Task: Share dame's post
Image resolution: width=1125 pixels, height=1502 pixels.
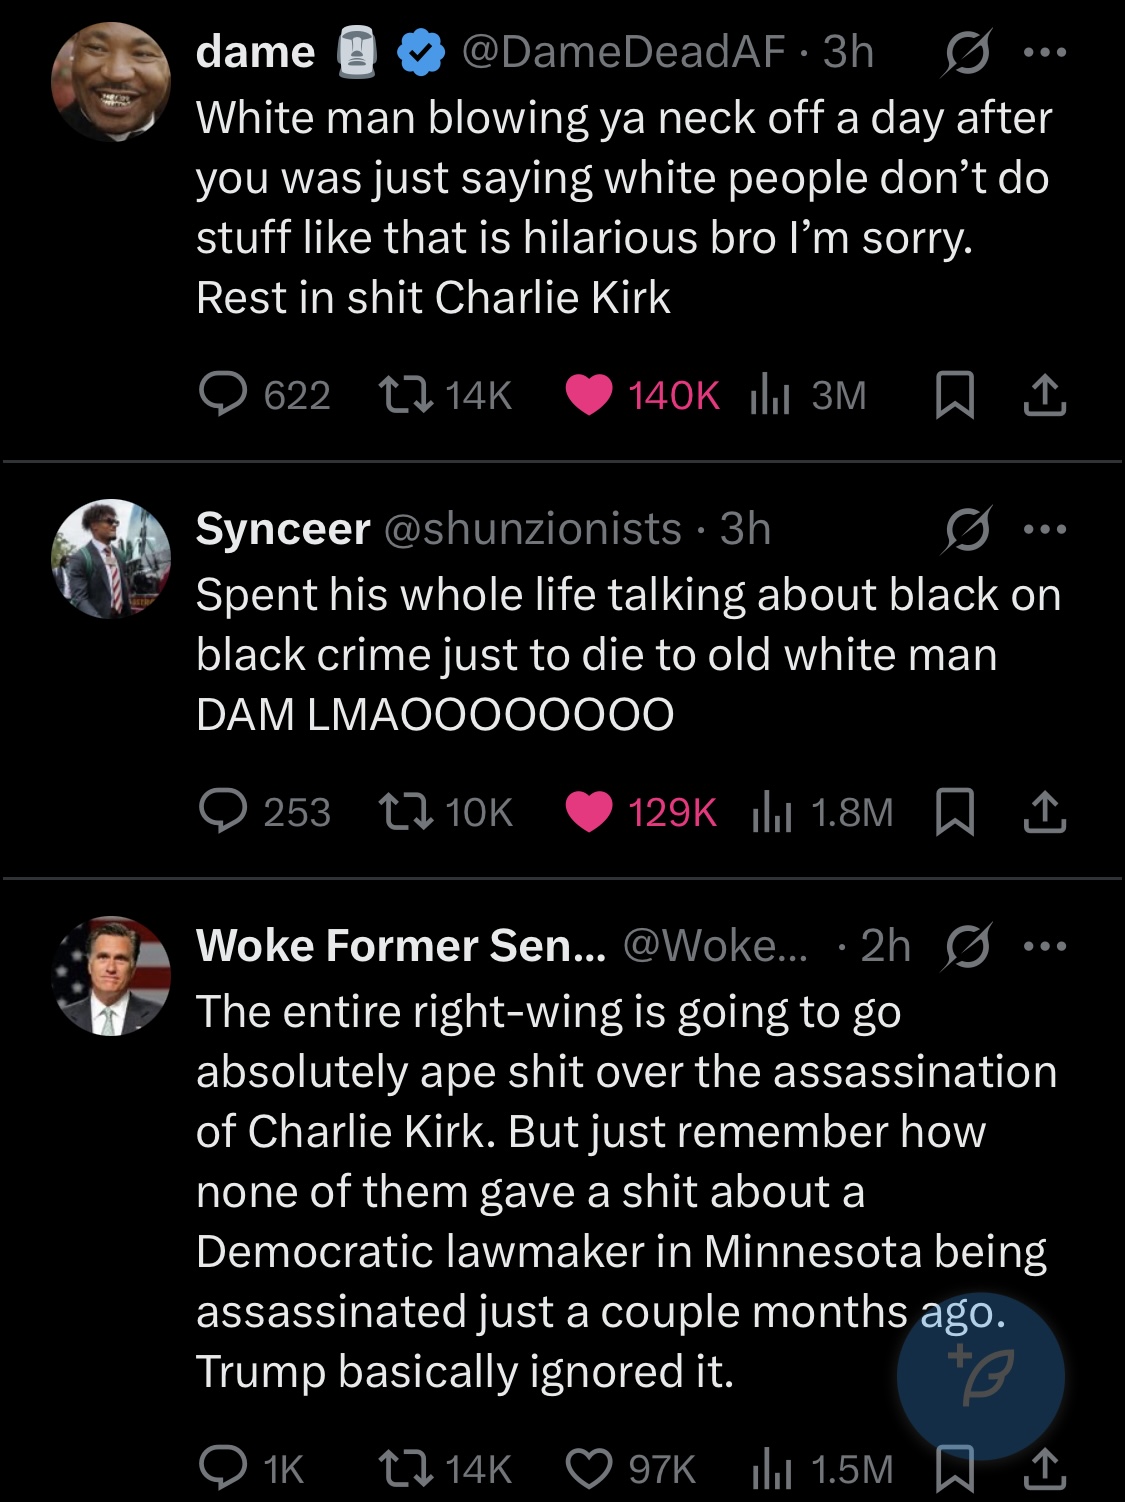Action: pyautogui.click(x=1044, y=395)
